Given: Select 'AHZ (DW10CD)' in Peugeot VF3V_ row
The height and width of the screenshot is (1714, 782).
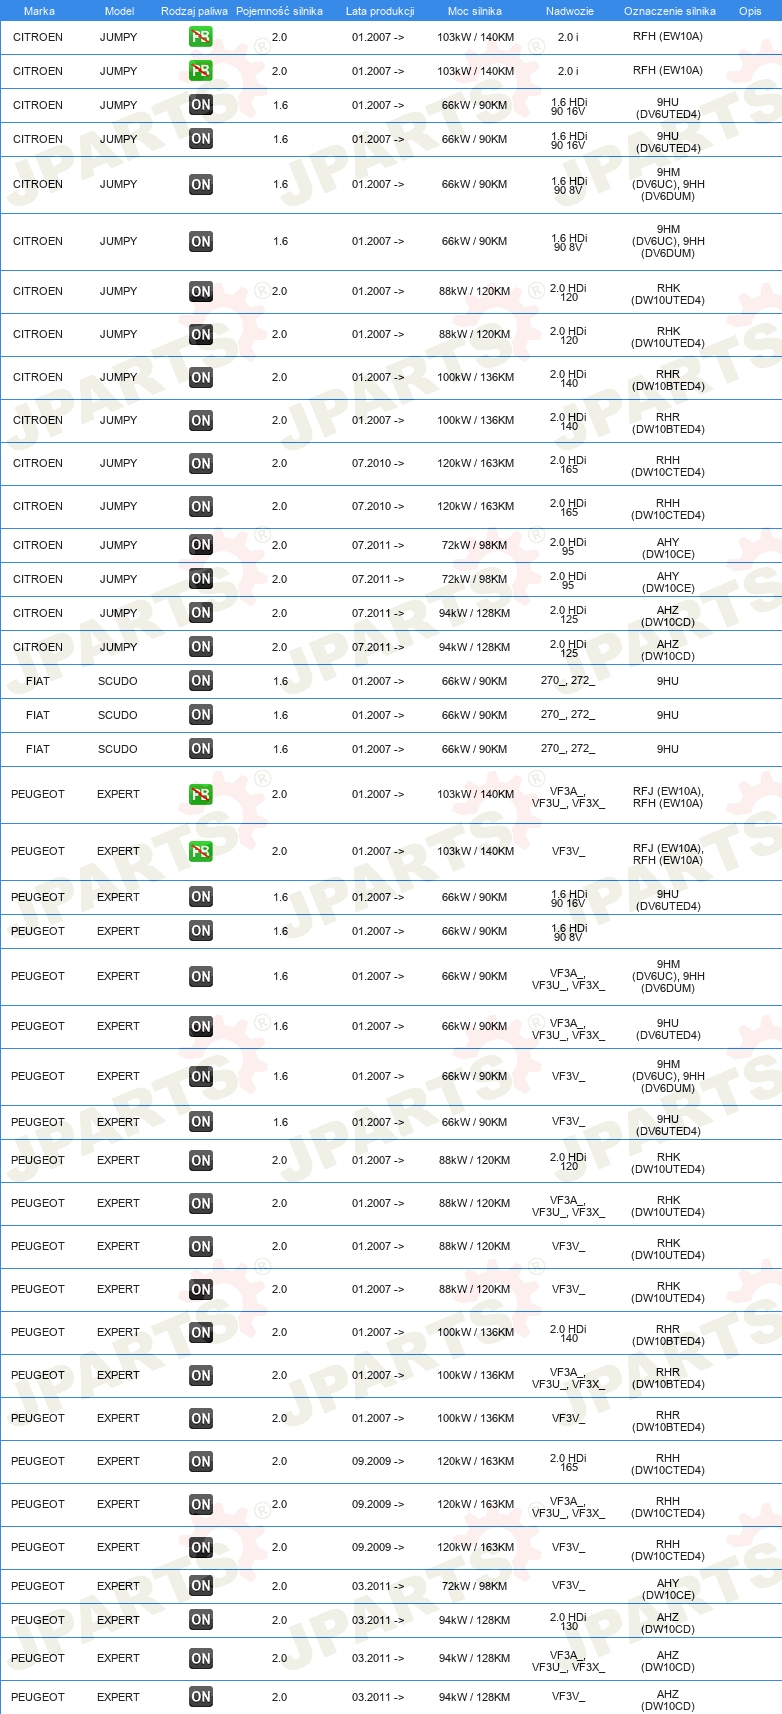Looking at the screenshot, I should tap(668, 1700).
